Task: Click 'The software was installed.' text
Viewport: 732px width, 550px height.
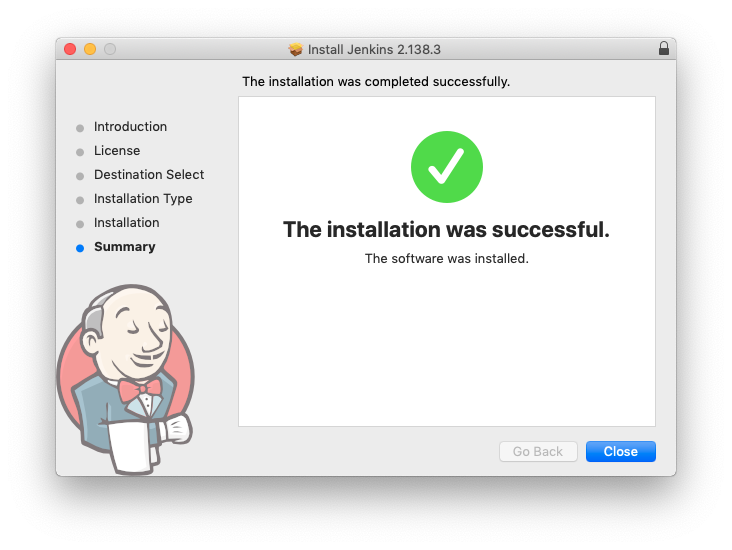Action: 447,259
